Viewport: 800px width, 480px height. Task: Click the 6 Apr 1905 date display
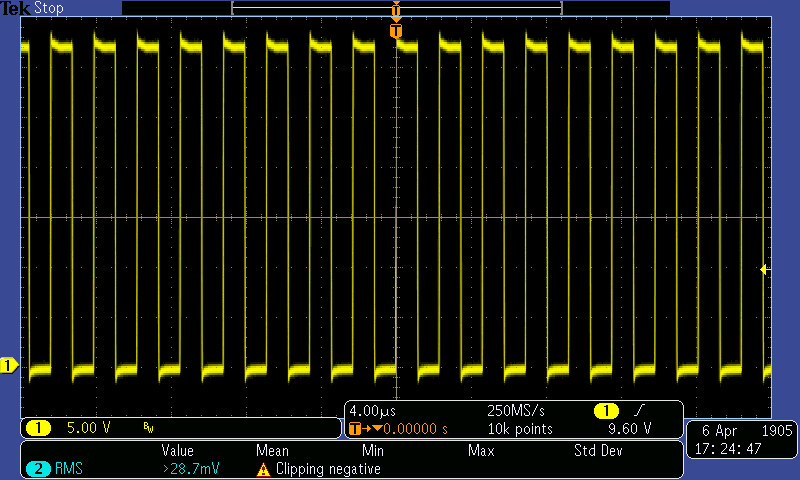tap(747, 431)
